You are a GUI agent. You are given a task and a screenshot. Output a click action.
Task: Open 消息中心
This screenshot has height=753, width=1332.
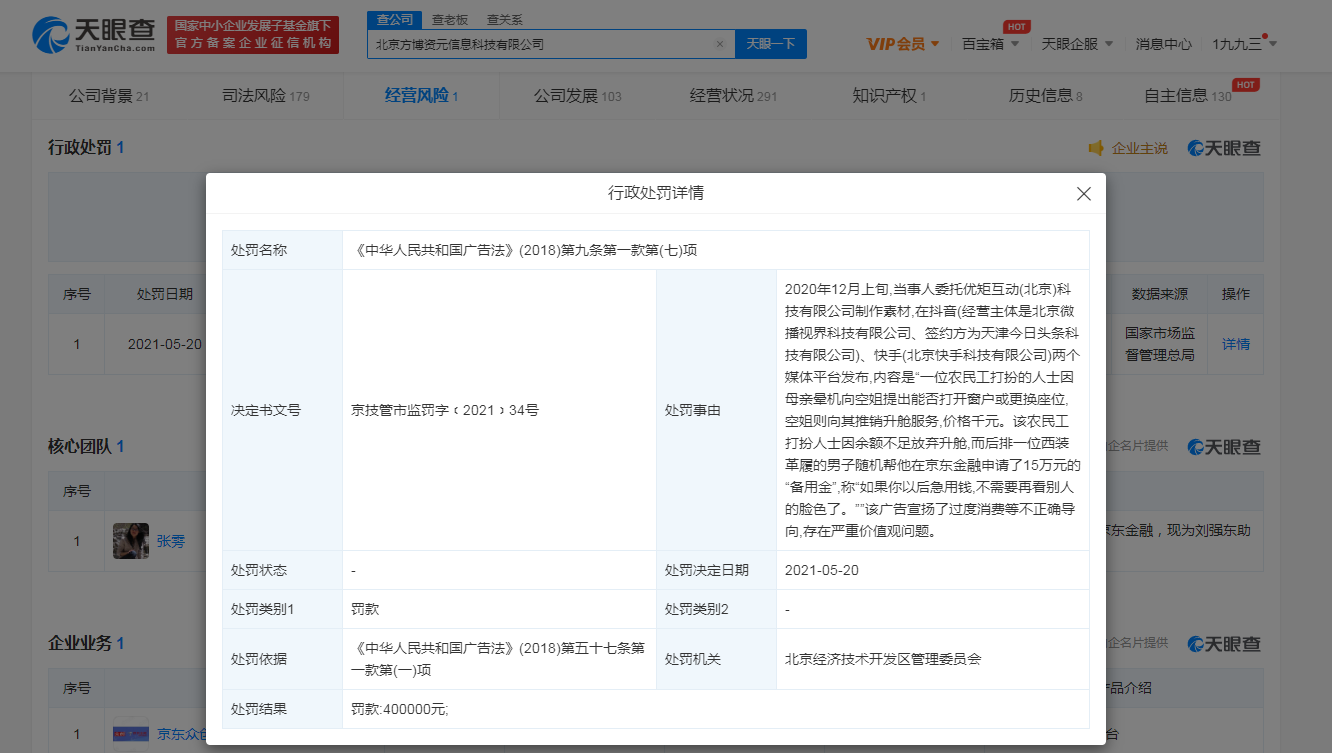point(1163,44)
